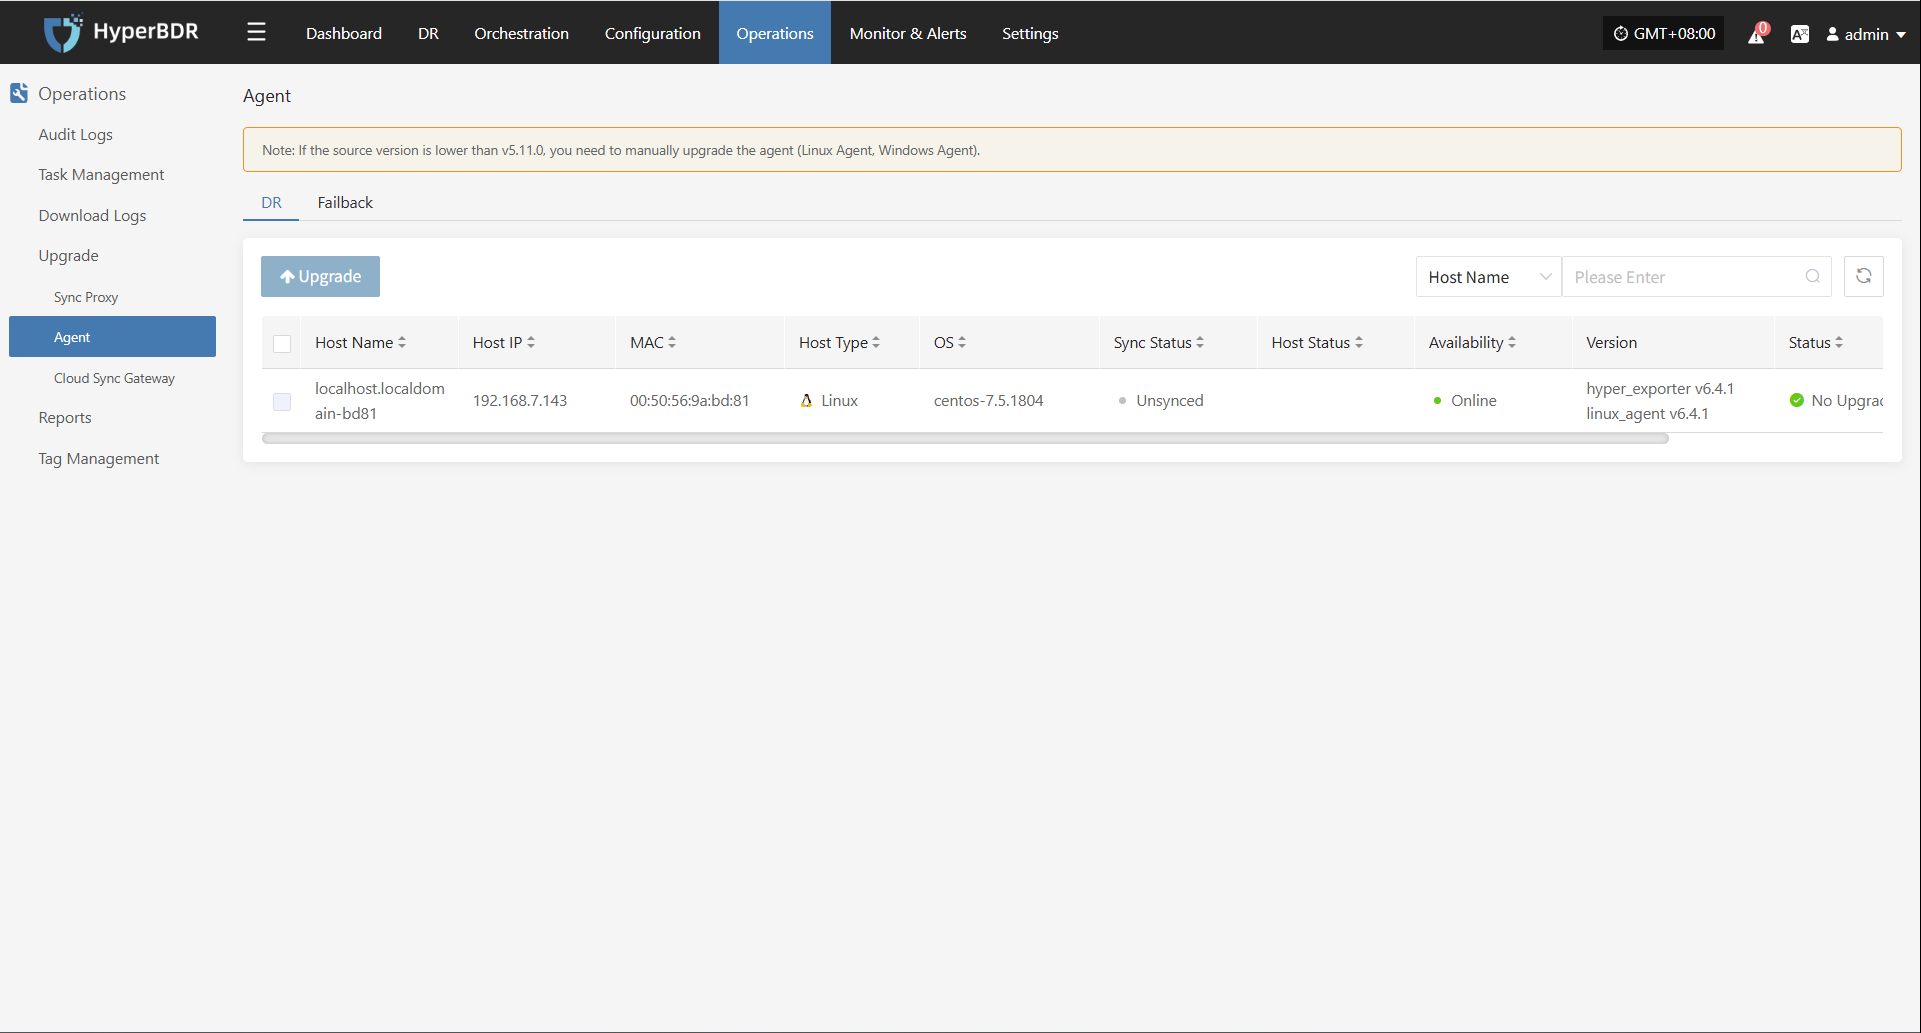
Task: Sort by Host Name arrows
Action: (402, 342)
